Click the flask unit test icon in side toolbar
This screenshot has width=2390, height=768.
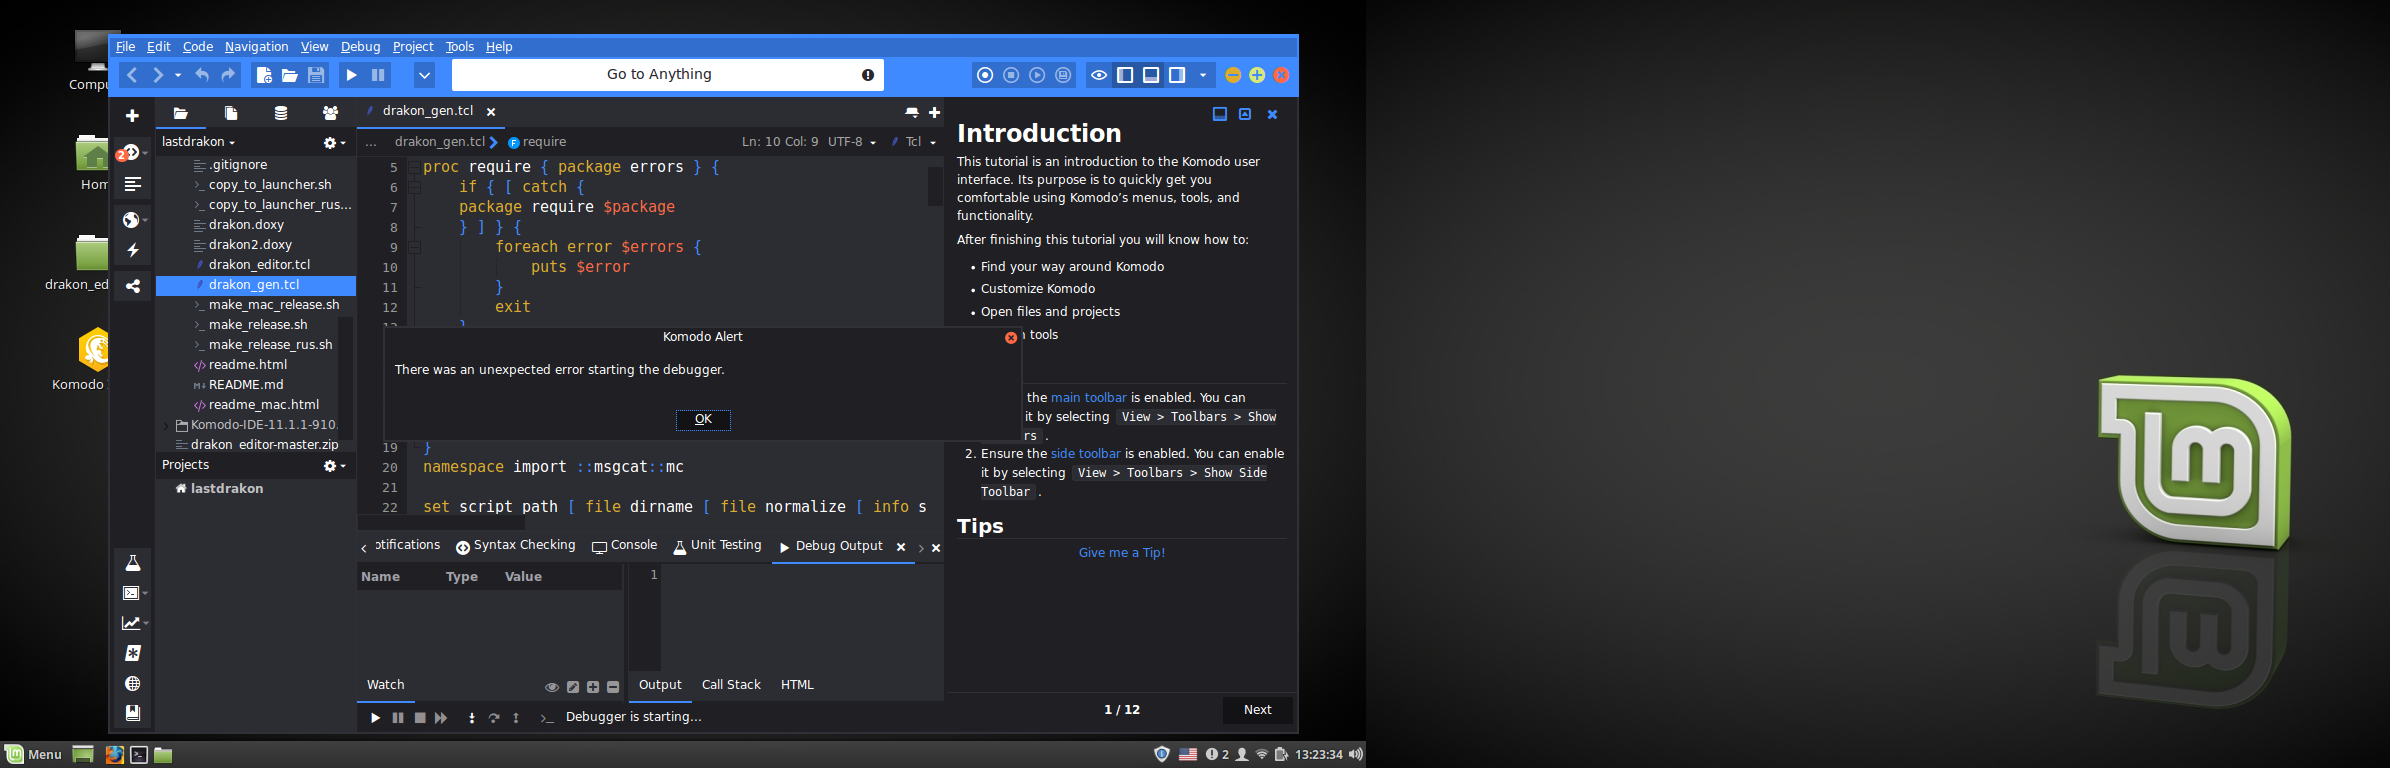(x=132, y=563)
